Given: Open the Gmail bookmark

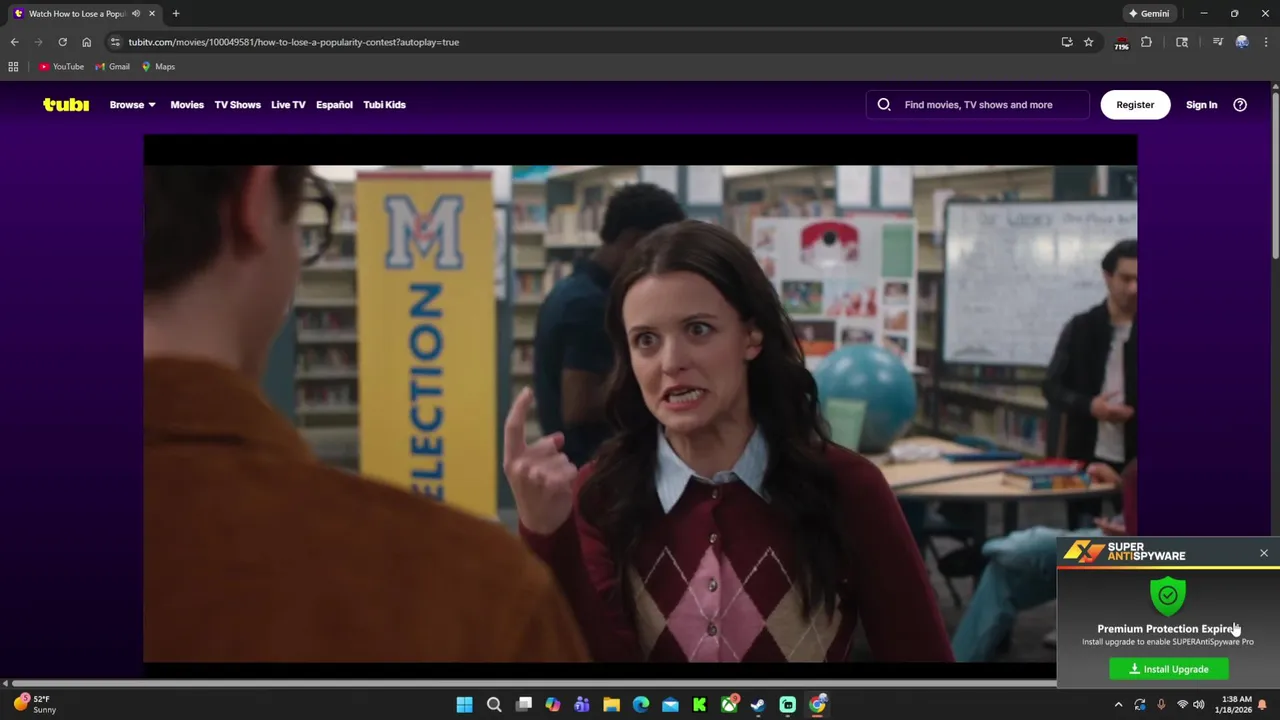Looking at the screenshot, I should pos(112,67).
